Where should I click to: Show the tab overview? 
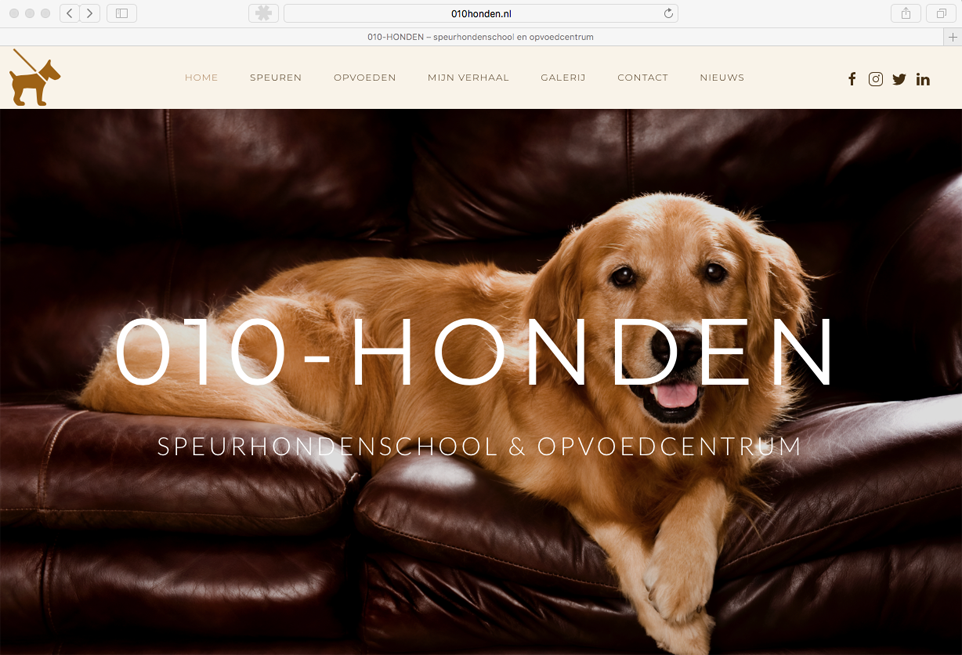(941, 13)
